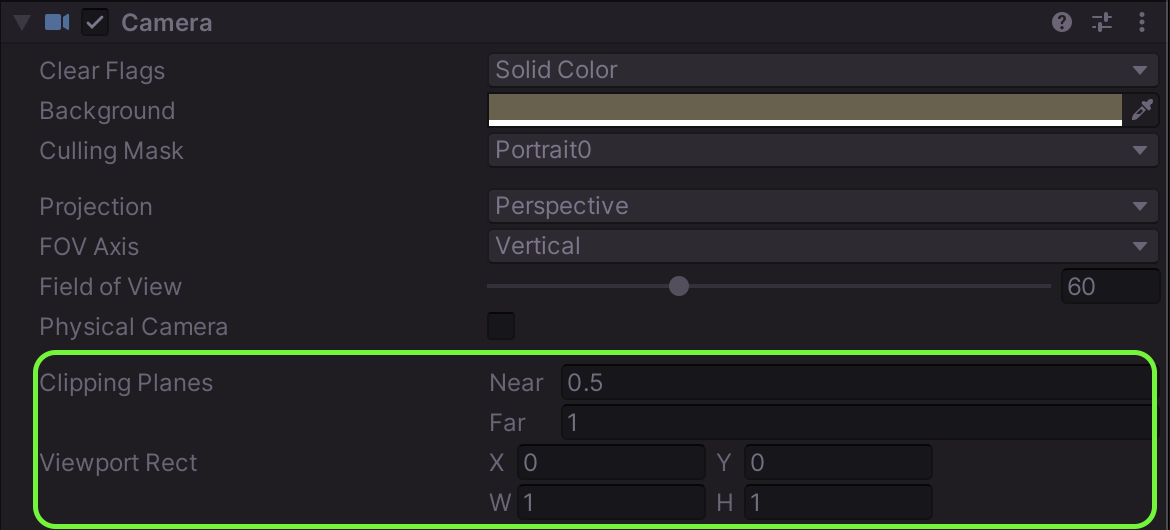The height and width of the screenshot is (530, 1170).
Task: Open the FOV Axis dropdown
Action: (822, 246)
